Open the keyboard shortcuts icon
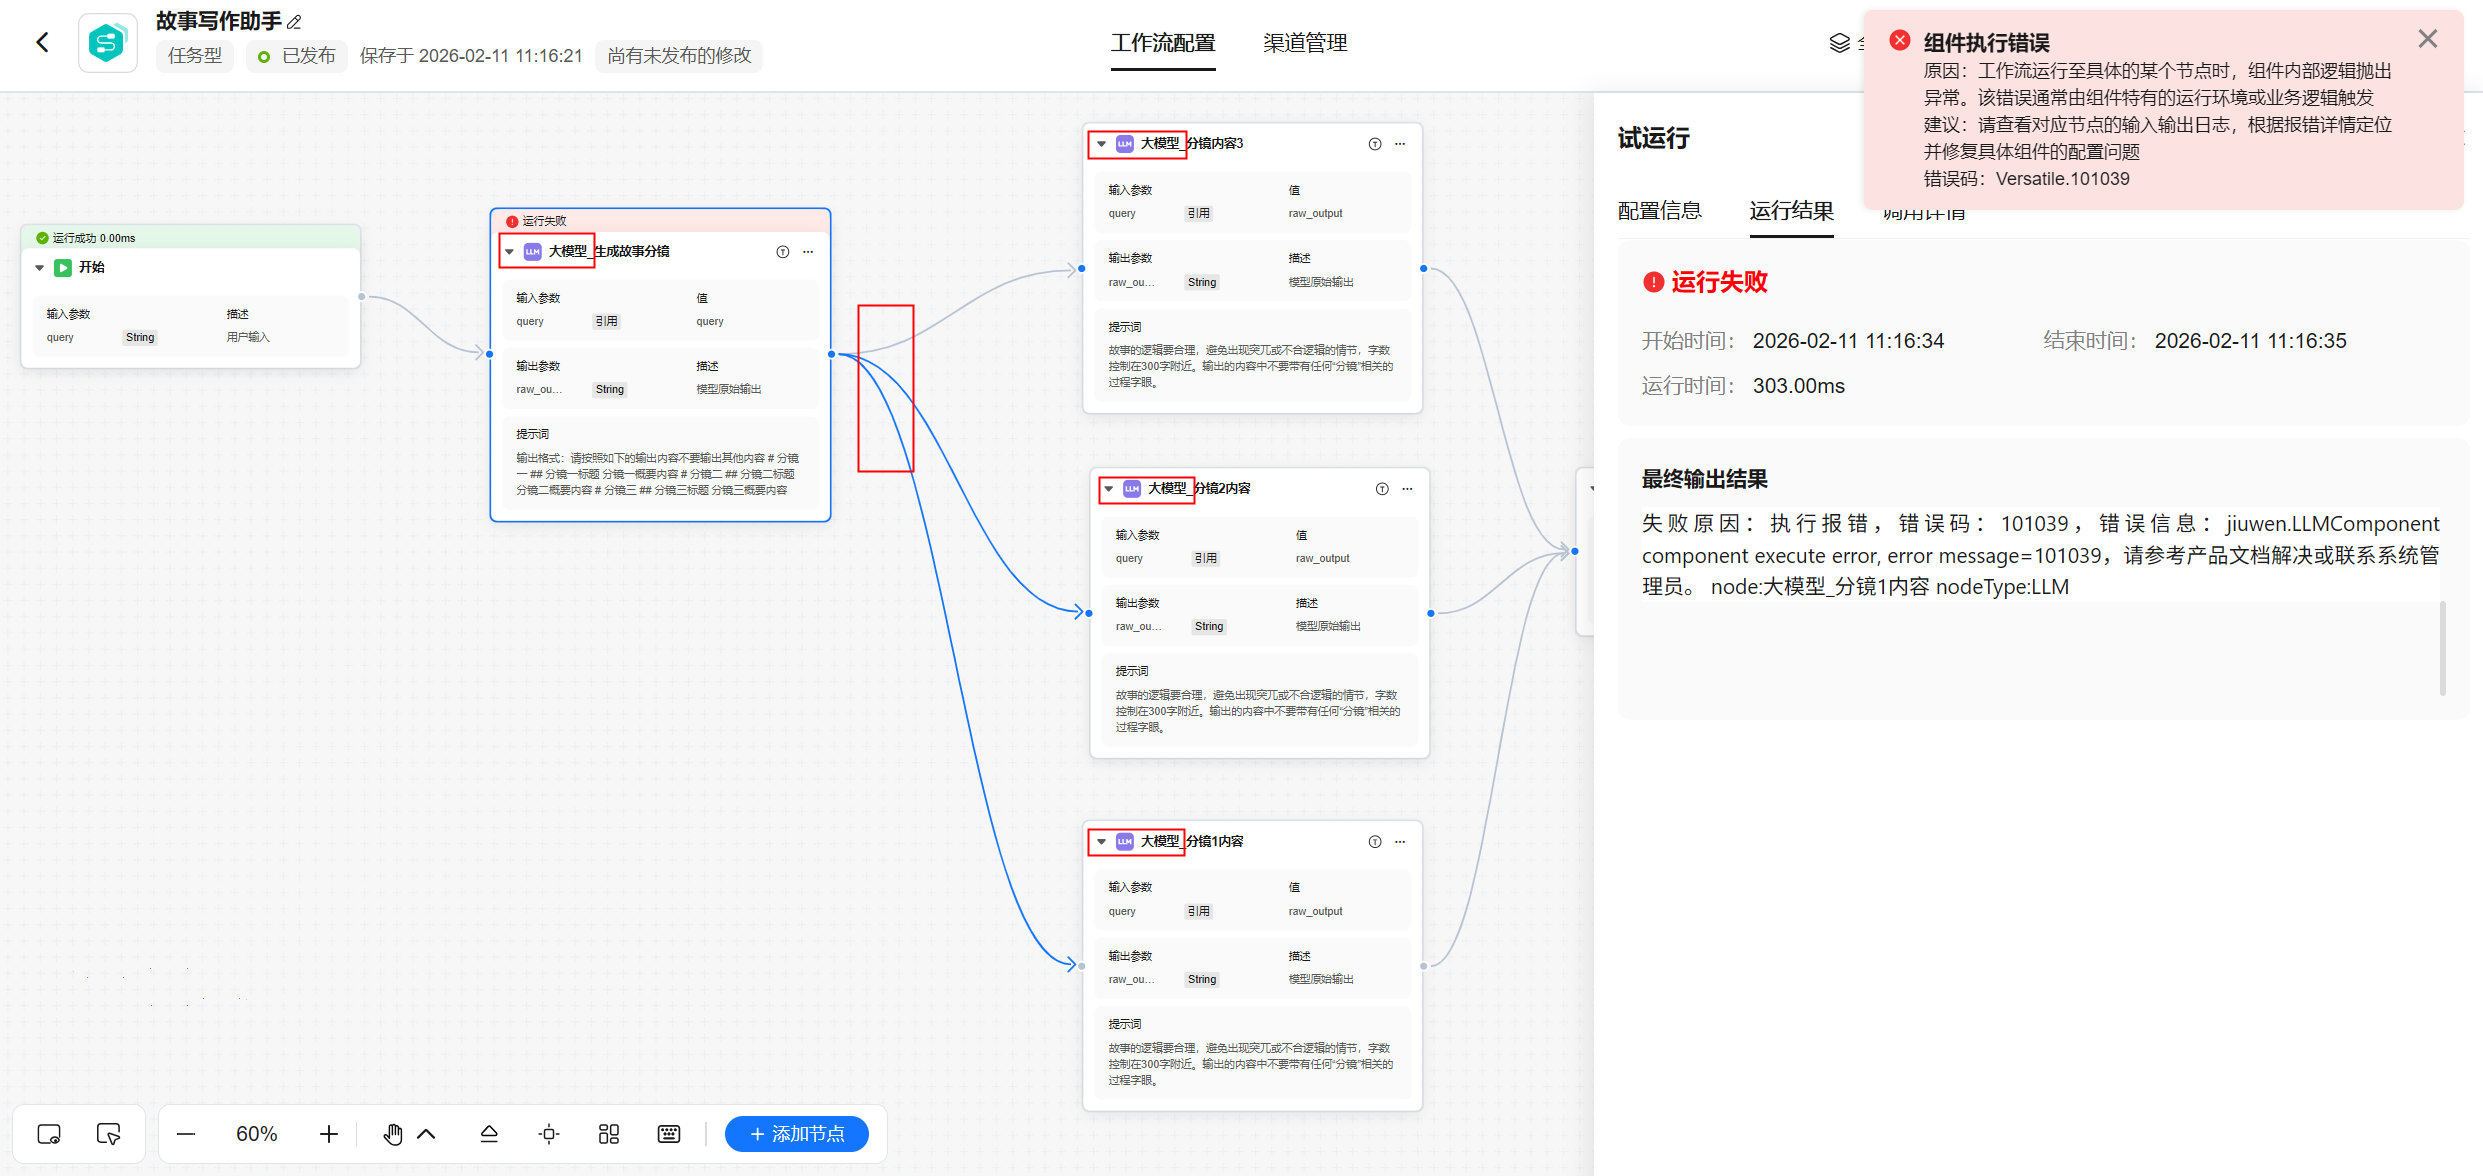The height and width of the screenshot is (1176, 2483). click(x=669, y=1134)
